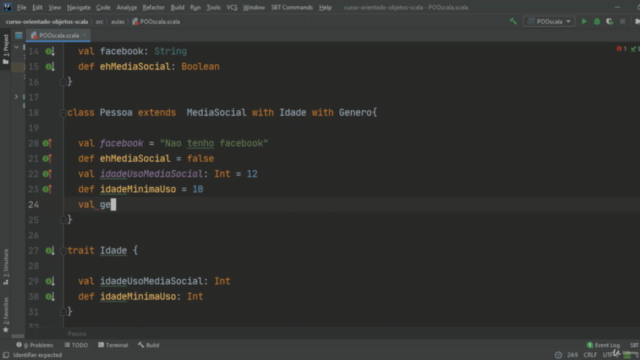The width and height of the screenshot is (640, 360).
Task: Open the Window menu
Action: pos(254,7)
